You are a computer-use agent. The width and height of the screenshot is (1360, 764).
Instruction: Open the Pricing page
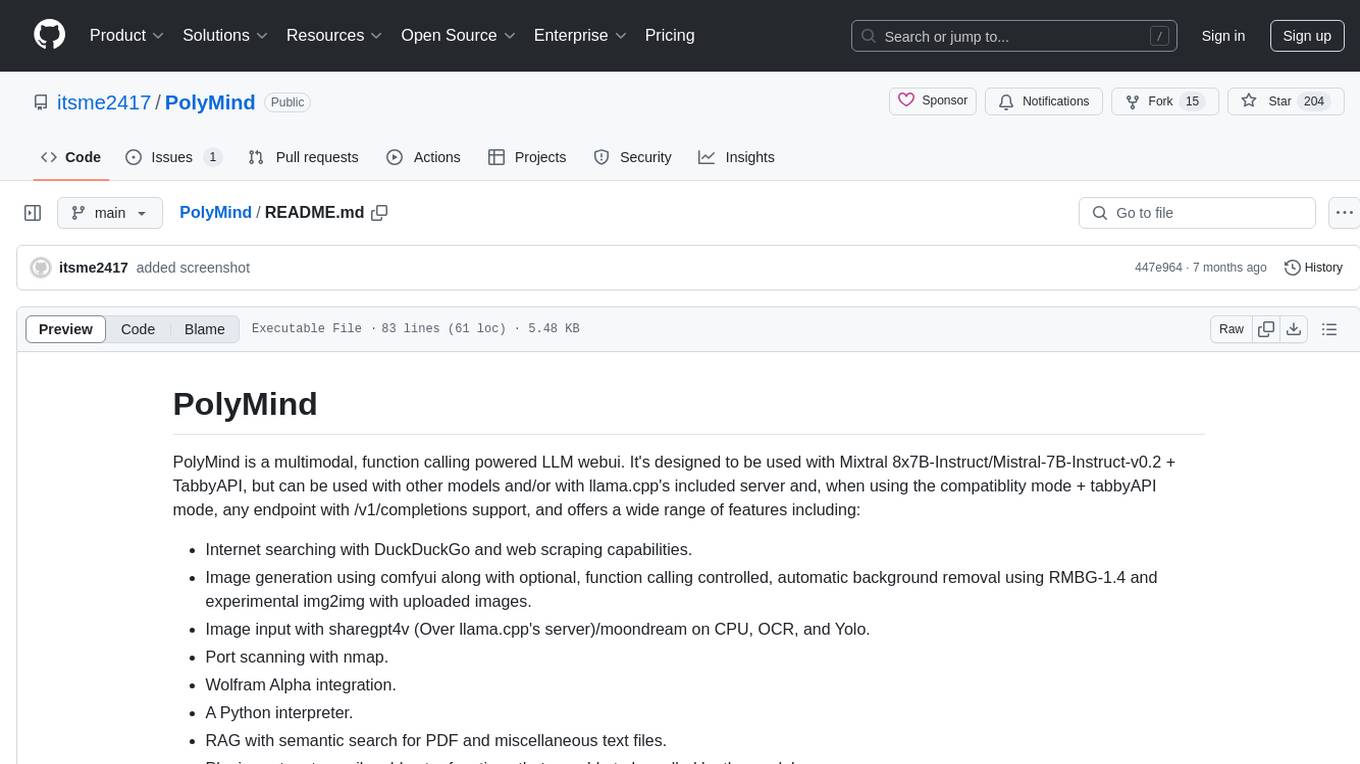coord(670,35)
